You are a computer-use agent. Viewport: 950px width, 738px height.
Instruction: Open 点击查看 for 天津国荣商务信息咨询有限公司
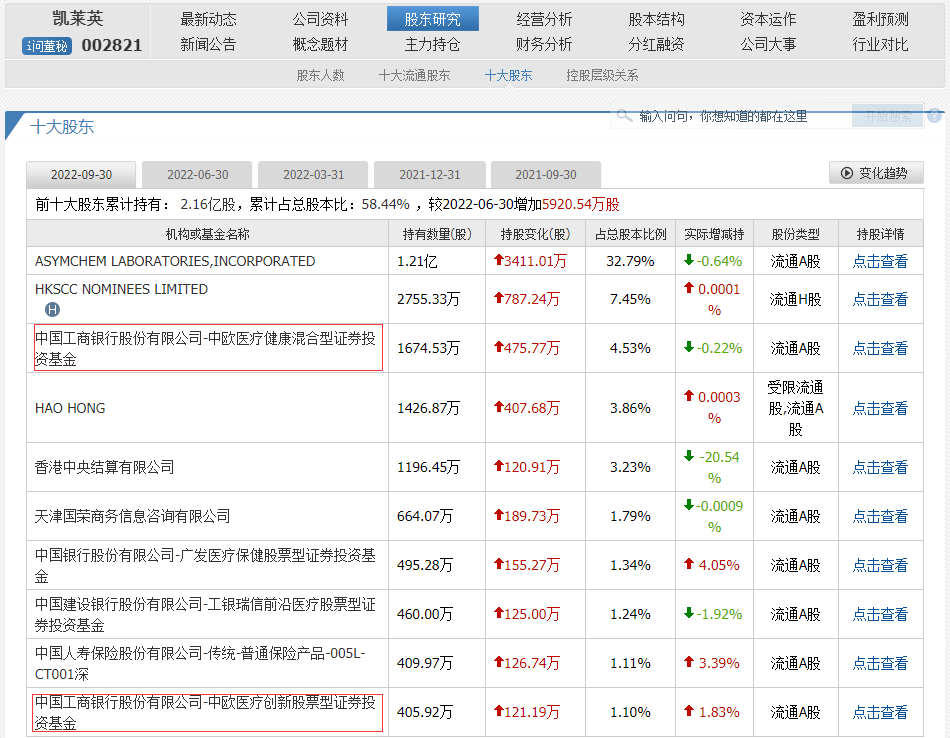click(880, 516)
